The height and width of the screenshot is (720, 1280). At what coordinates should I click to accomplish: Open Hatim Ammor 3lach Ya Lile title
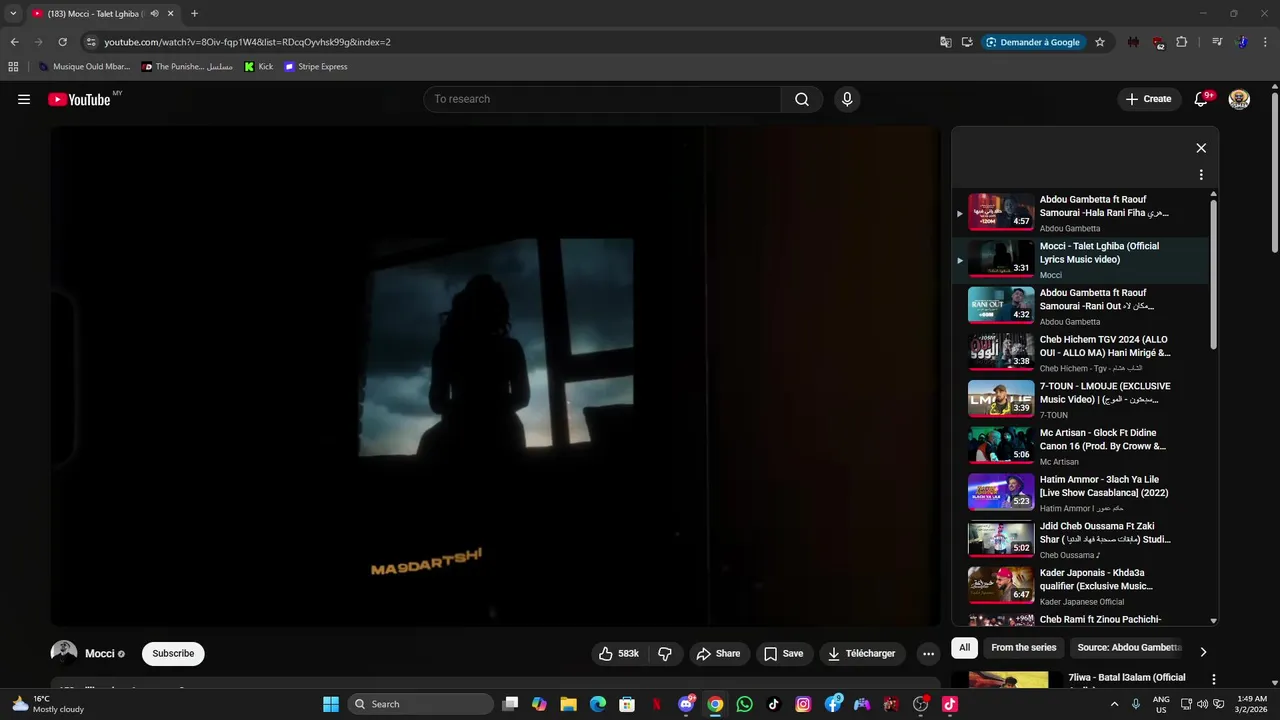(x=1104, y=486)
